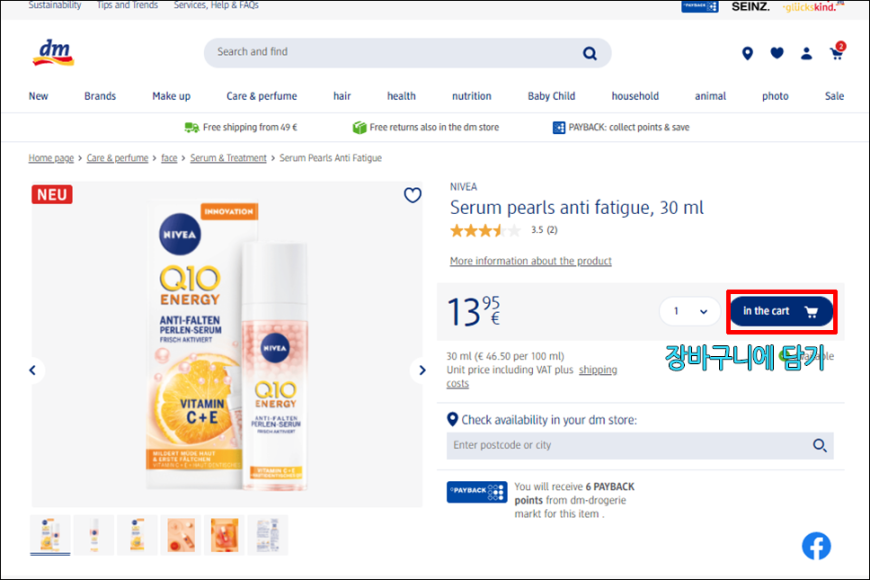The width and height of the screenshot is (870, 580).
Task: Open the animal menu item
Action: pos(710,96)
